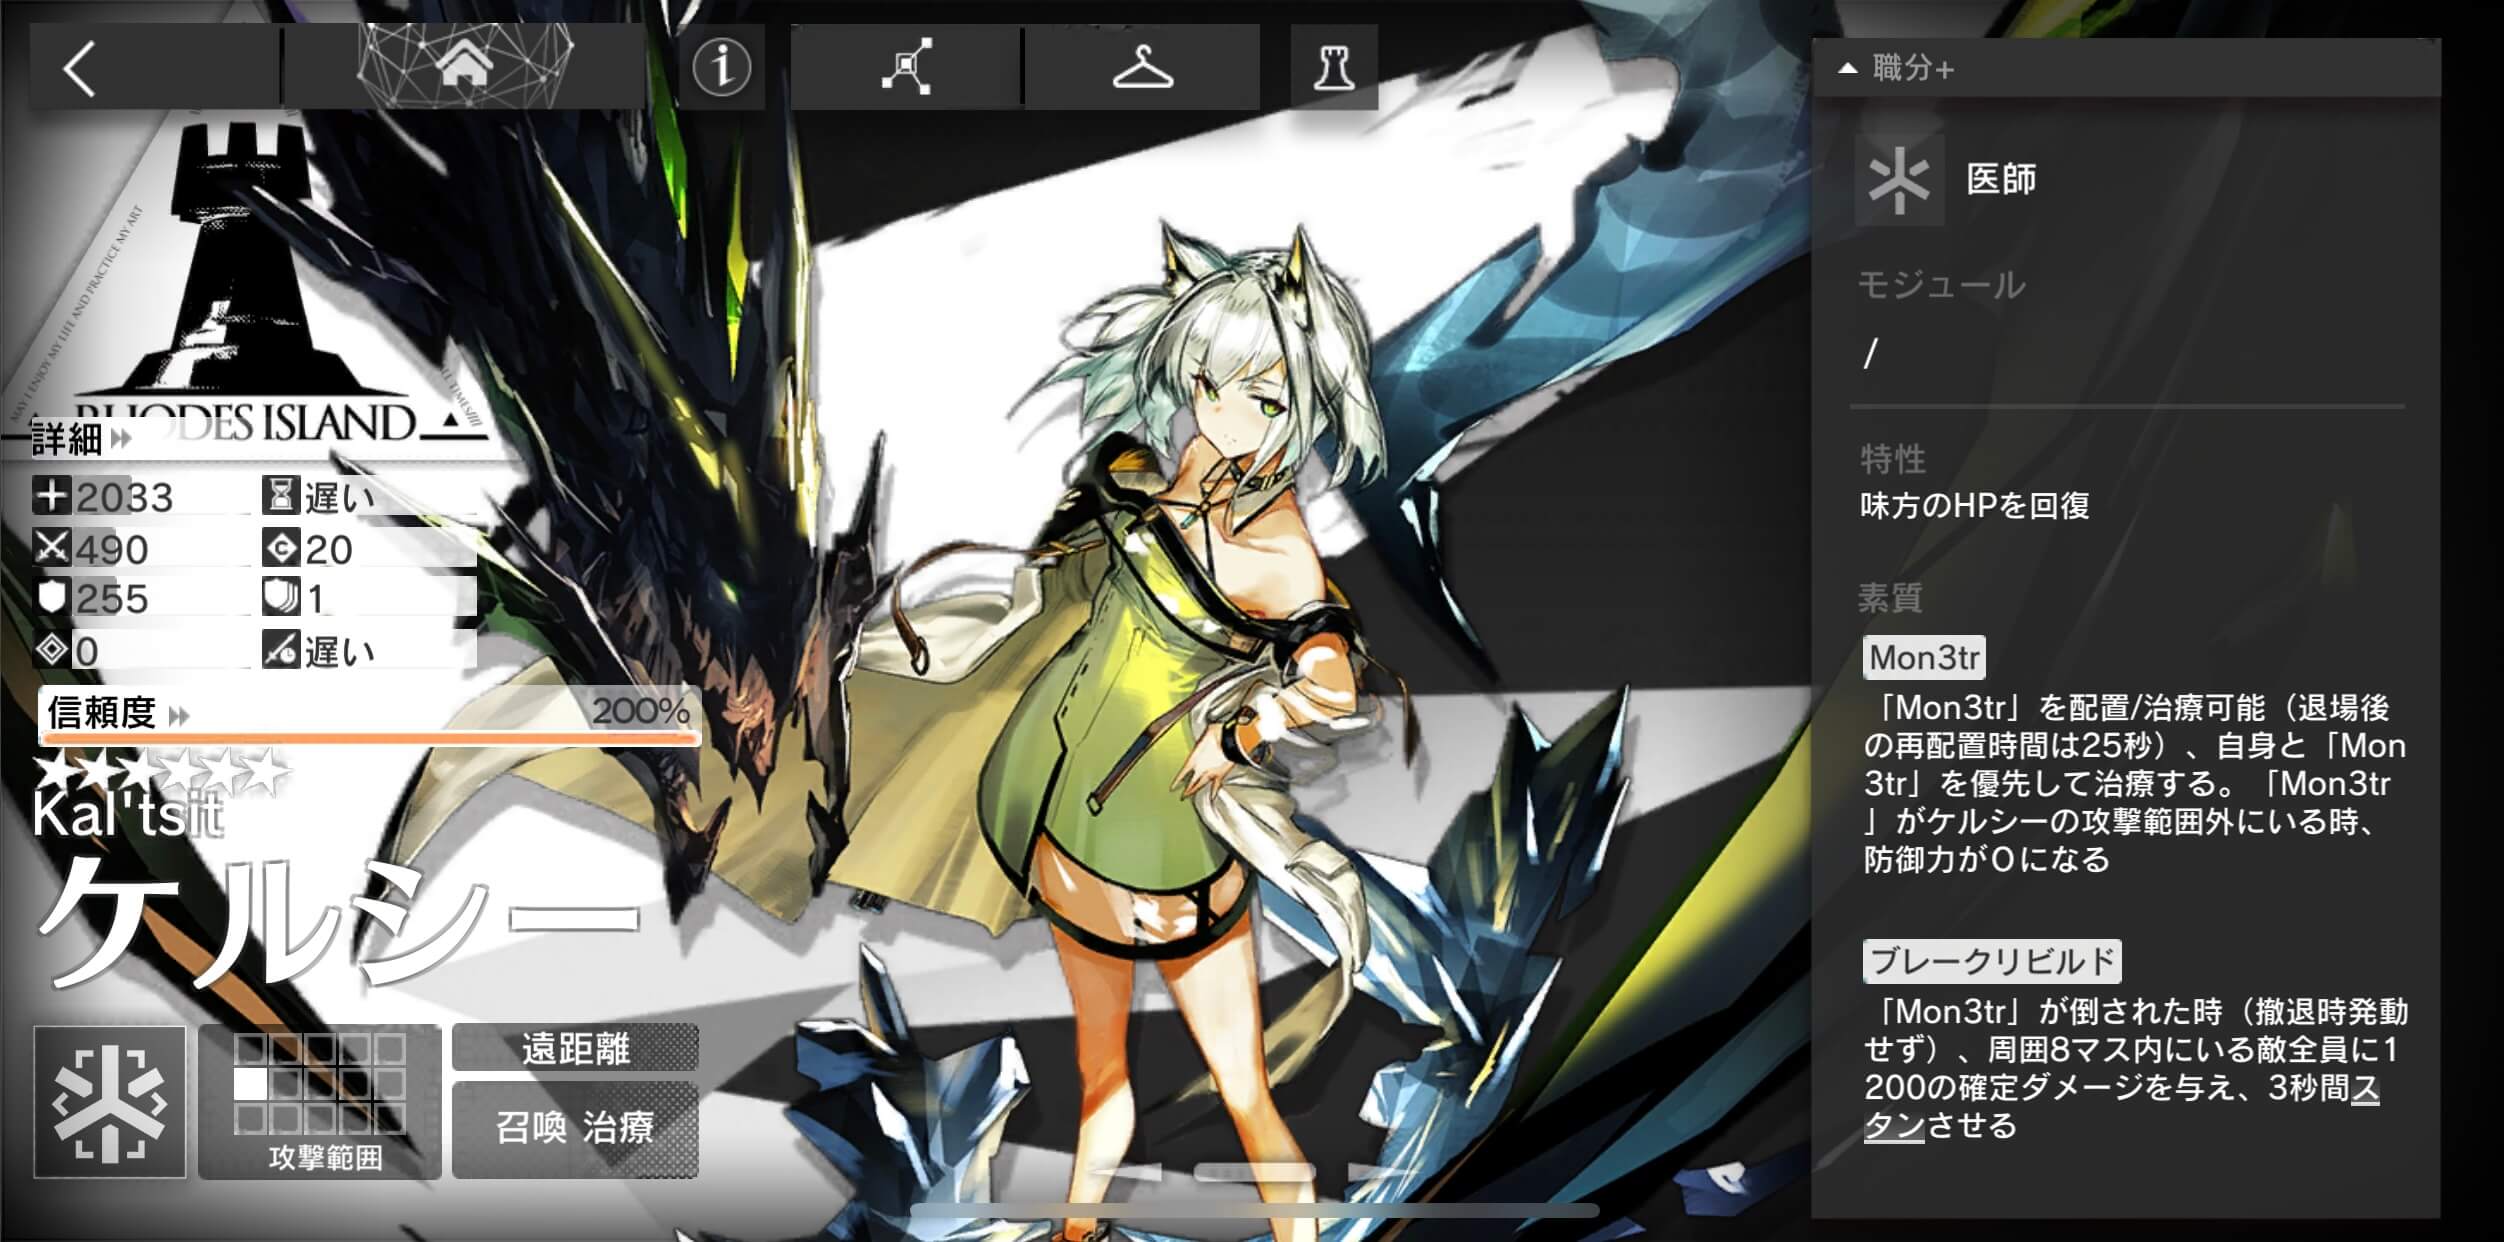Tap the attack icon beside 490
The width and height of the screenshot is (2504, 1242).
(x=51, y=547)
